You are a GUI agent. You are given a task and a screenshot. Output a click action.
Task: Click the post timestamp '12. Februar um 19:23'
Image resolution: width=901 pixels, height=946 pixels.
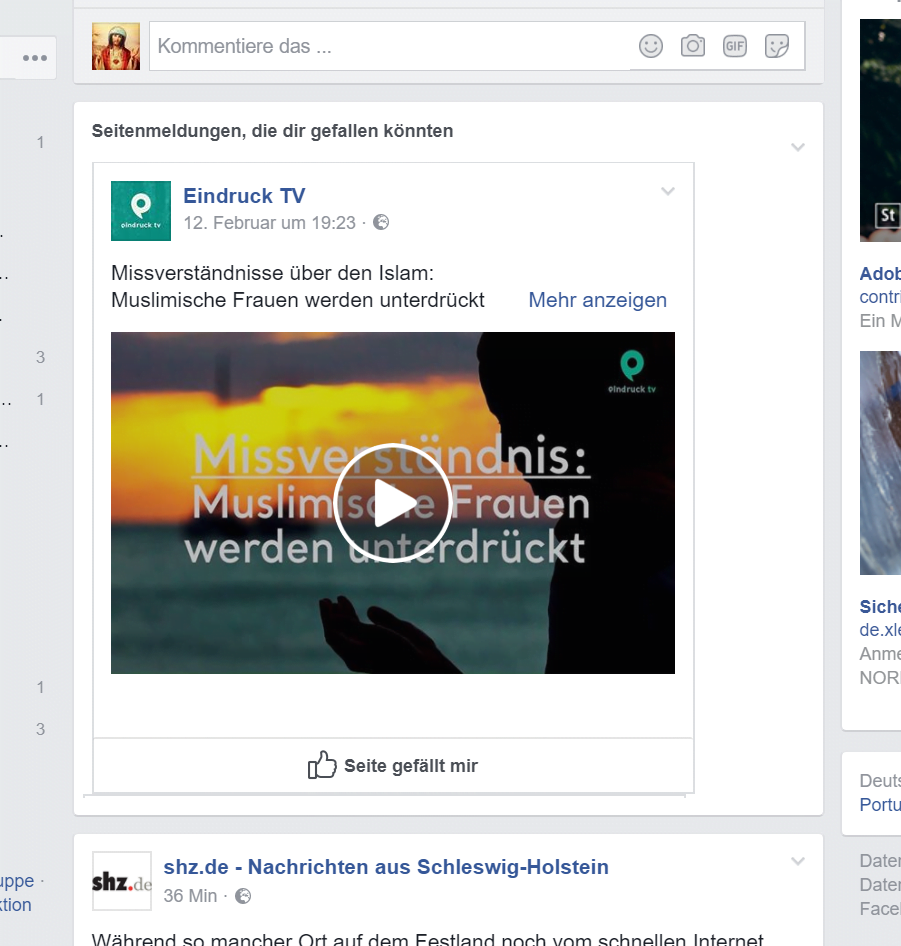(x=270, y=223)
